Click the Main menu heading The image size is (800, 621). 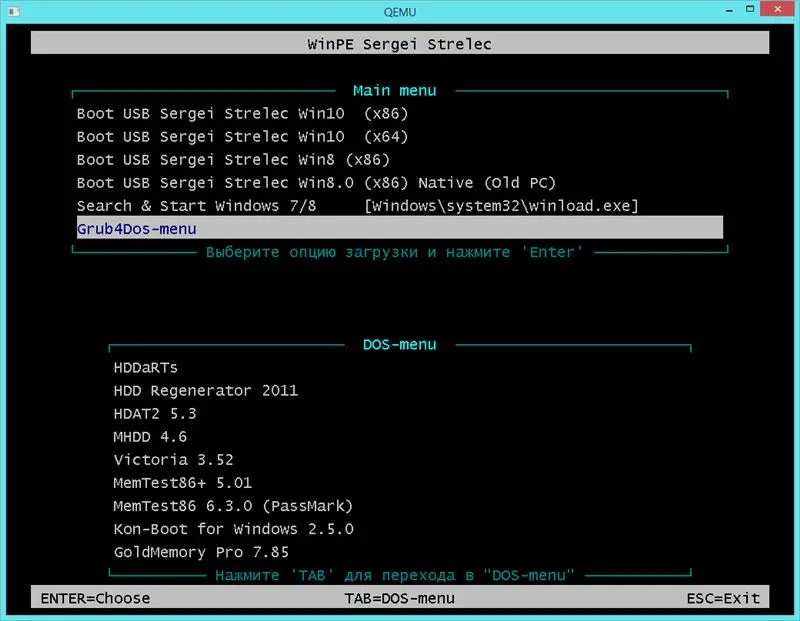[x=394, y=91]
